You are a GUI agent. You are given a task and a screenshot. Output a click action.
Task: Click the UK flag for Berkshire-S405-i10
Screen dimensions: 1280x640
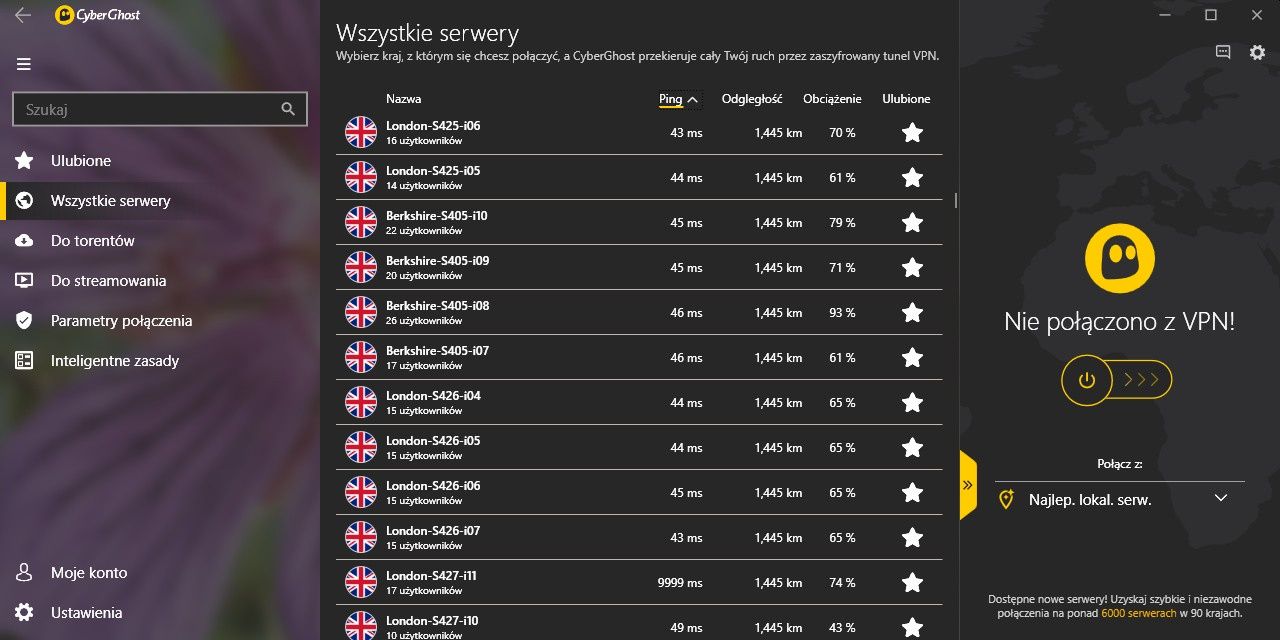tap(361, 222)
